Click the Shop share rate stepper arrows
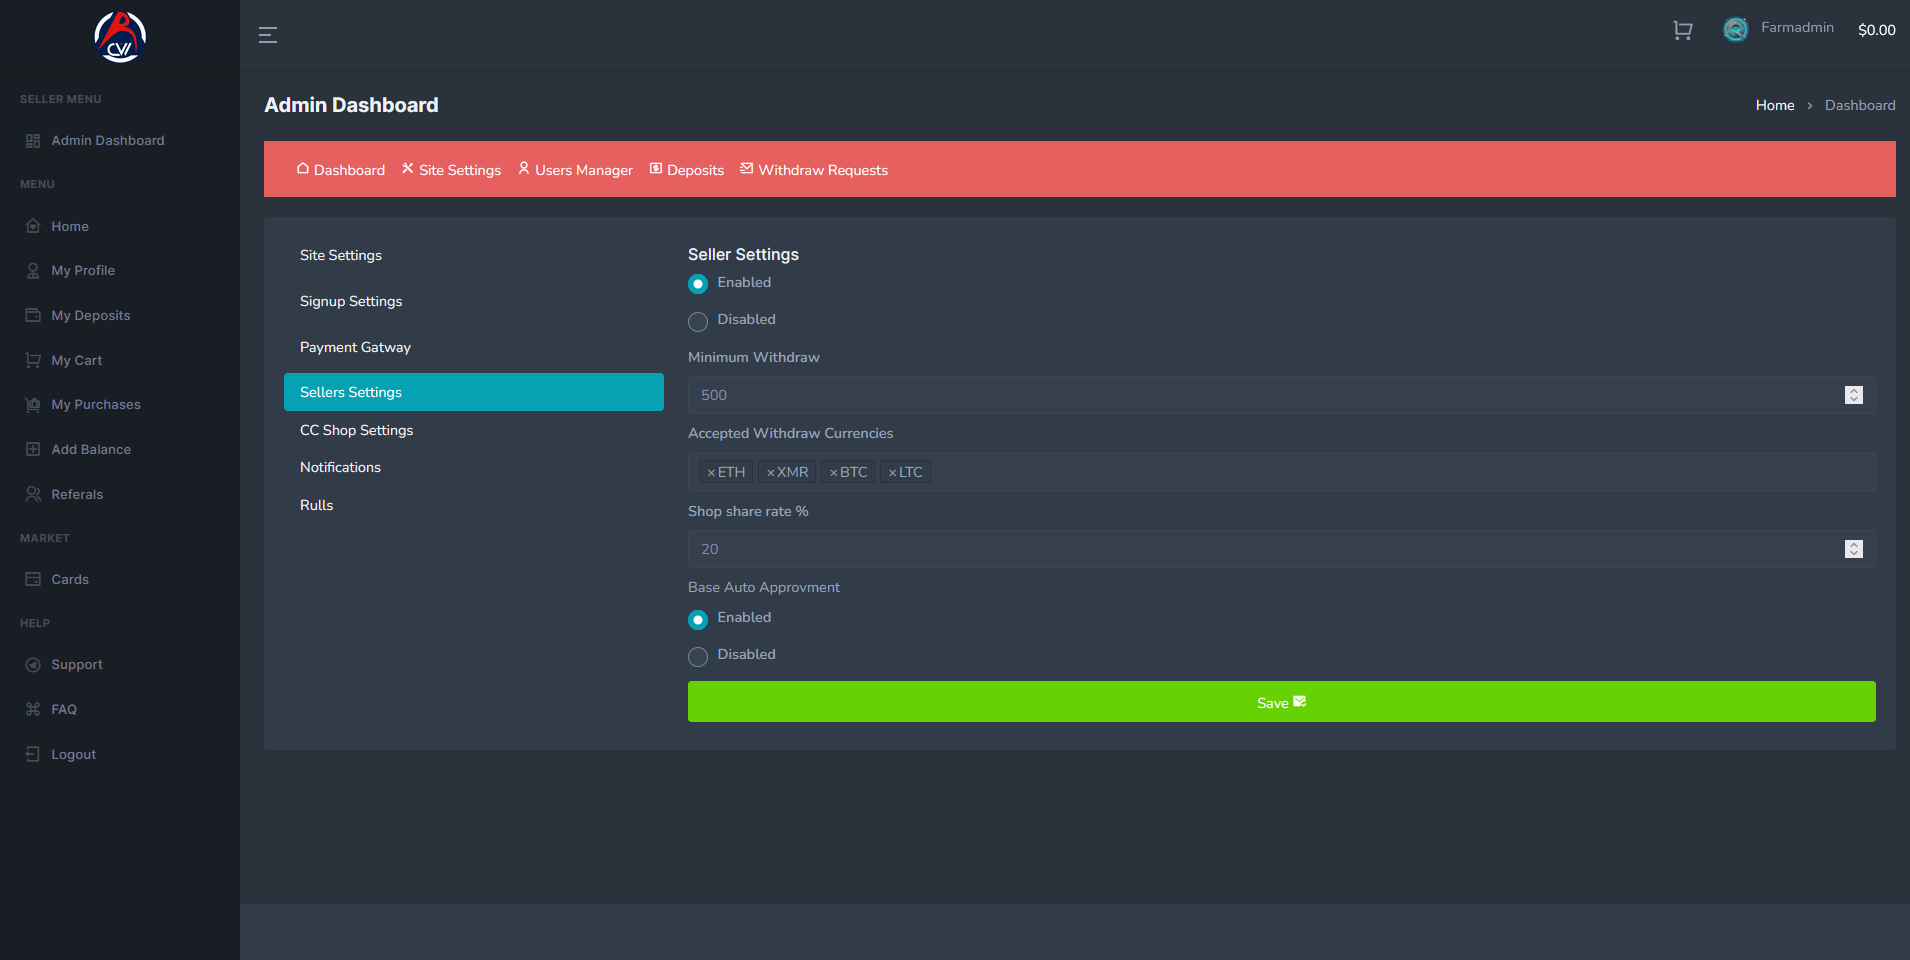This screenshot has height=960, width=1910. pos(1854,549)
